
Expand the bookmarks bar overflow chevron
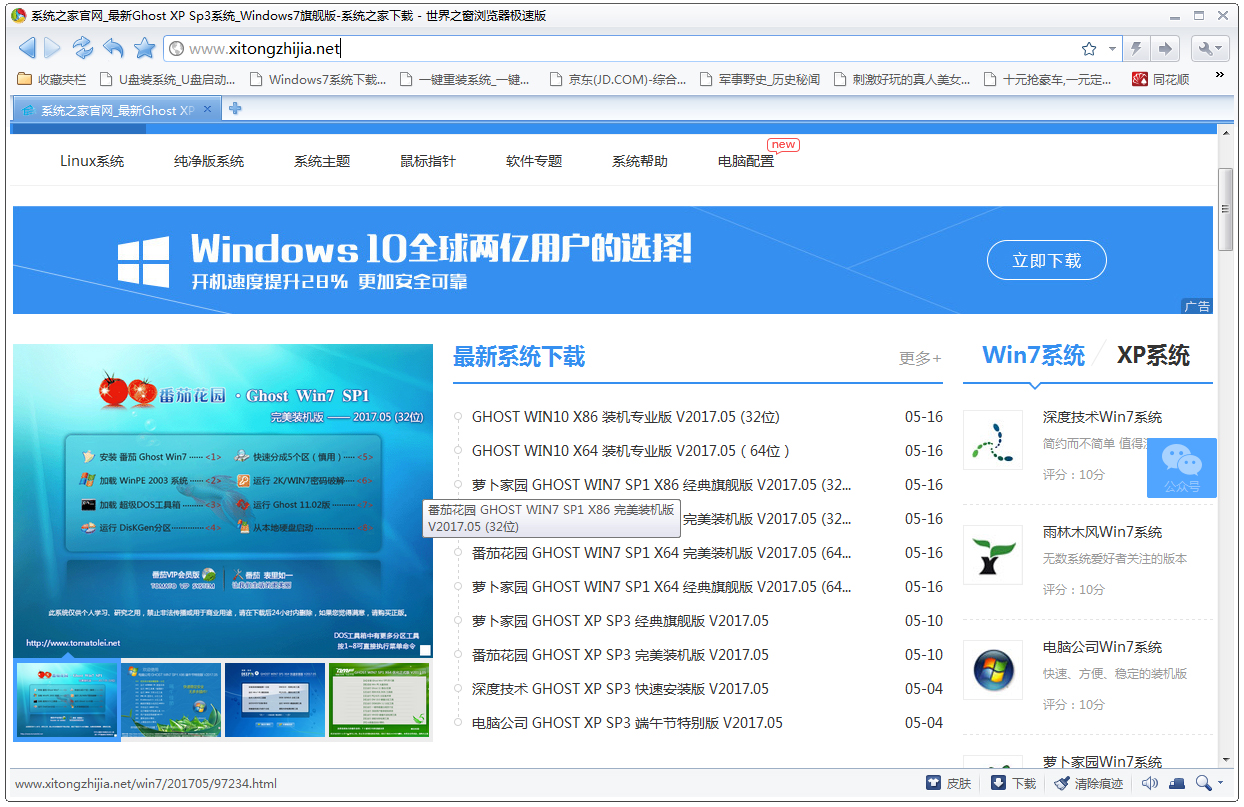tap(1219, 75)
